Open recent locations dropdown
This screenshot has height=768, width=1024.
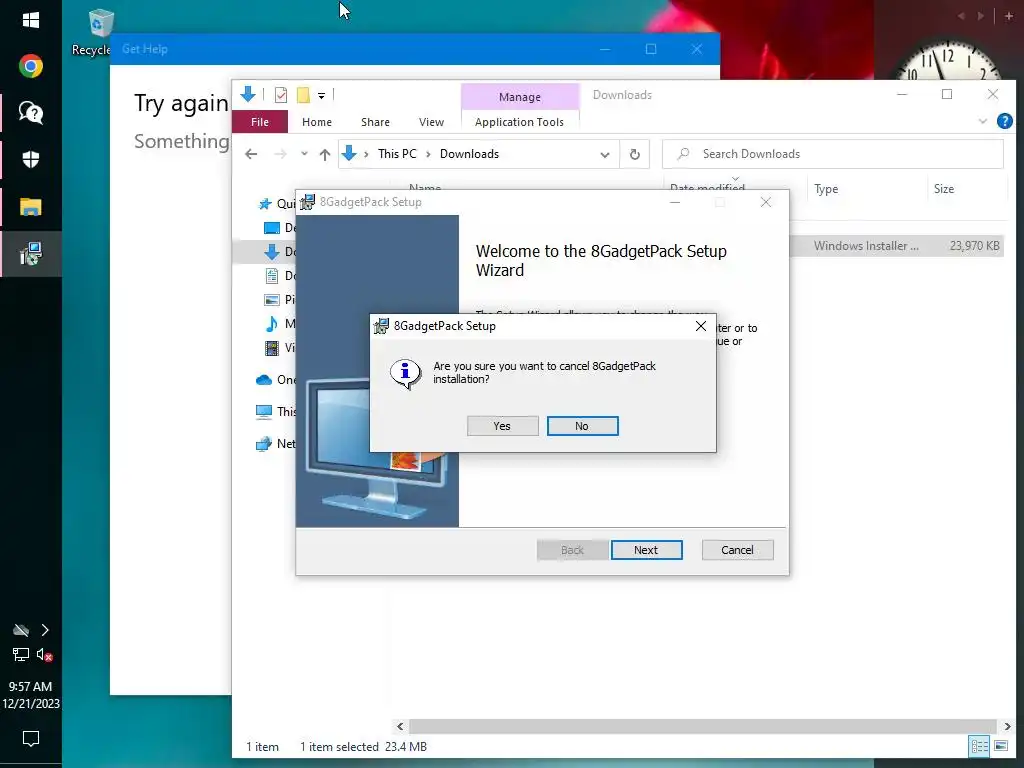click(304, 154)
